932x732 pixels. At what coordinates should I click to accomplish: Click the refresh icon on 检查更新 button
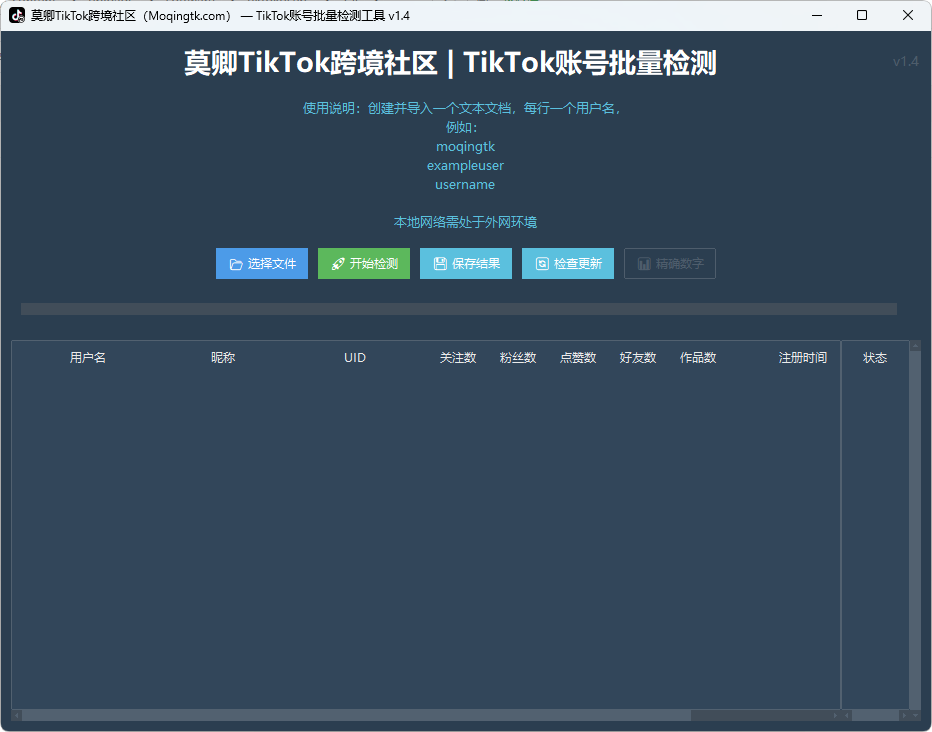542,264
